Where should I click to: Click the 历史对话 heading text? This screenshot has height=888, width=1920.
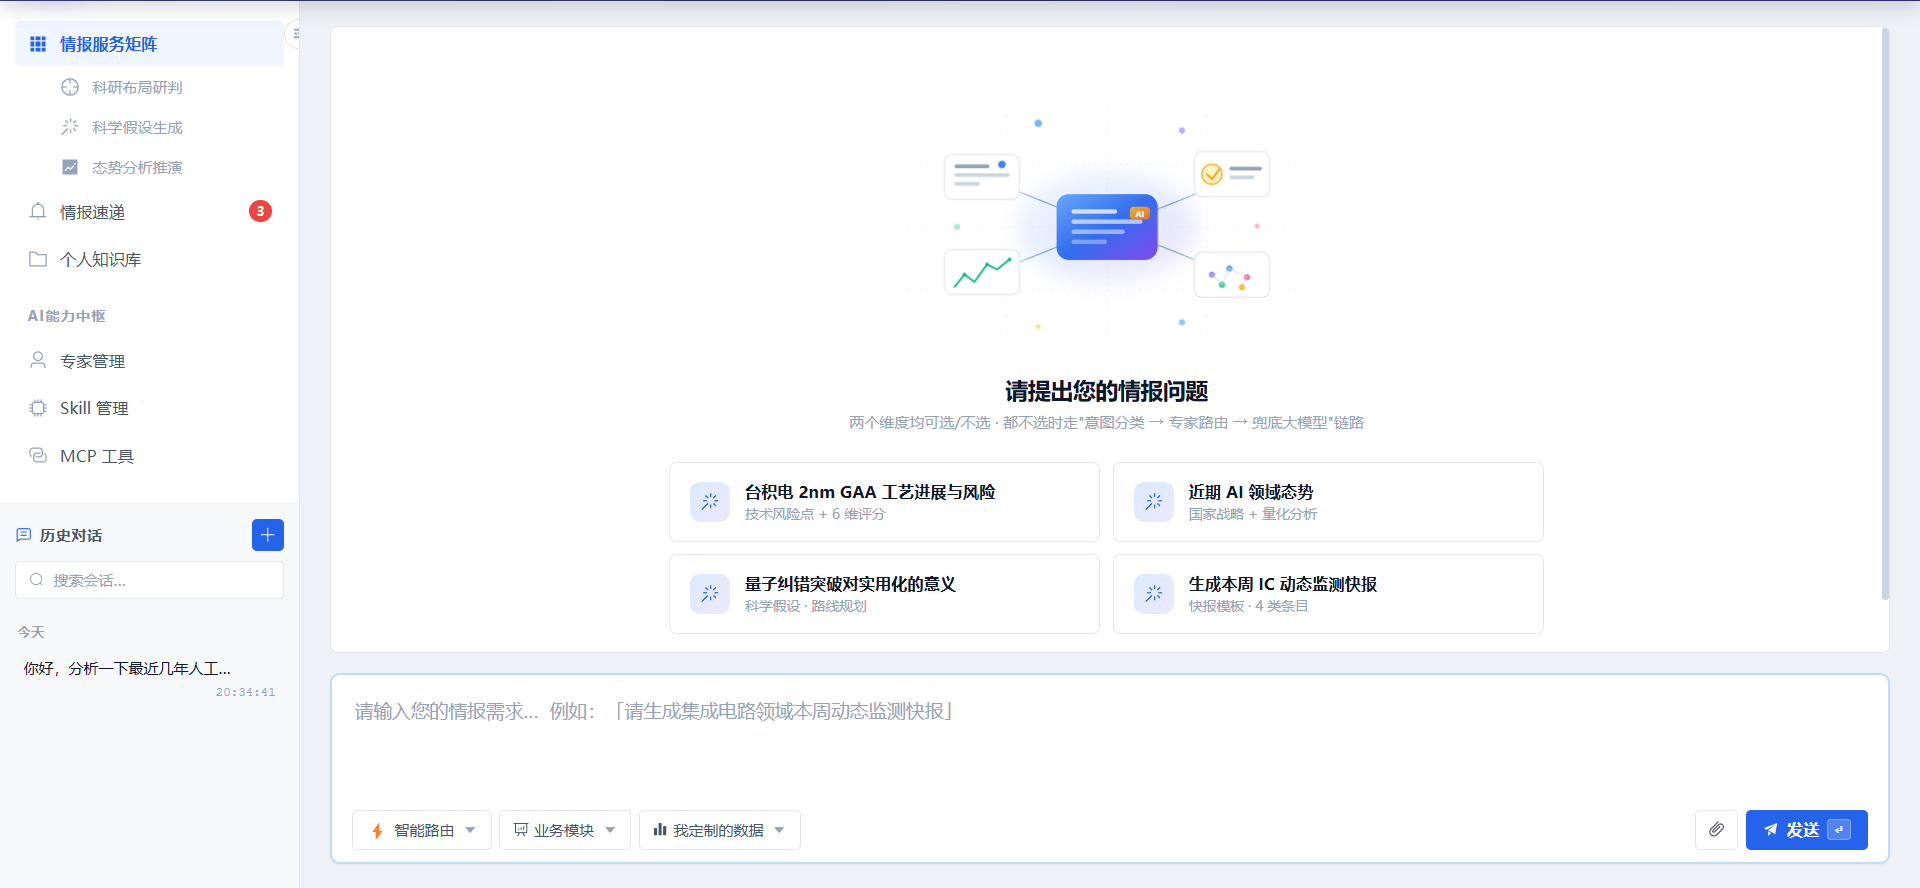[71, 535]
